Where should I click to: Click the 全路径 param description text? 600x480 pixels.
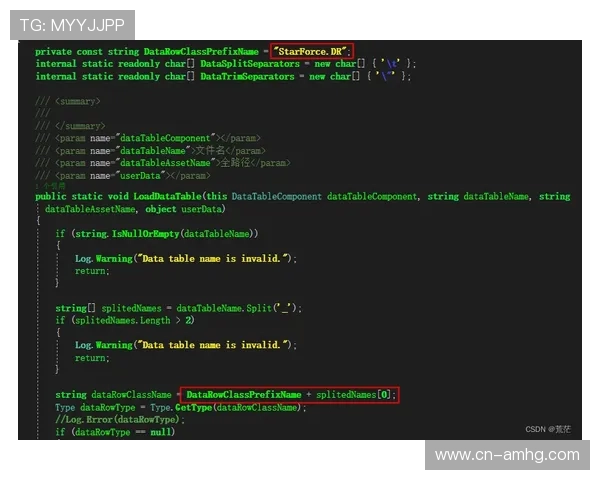235,163
